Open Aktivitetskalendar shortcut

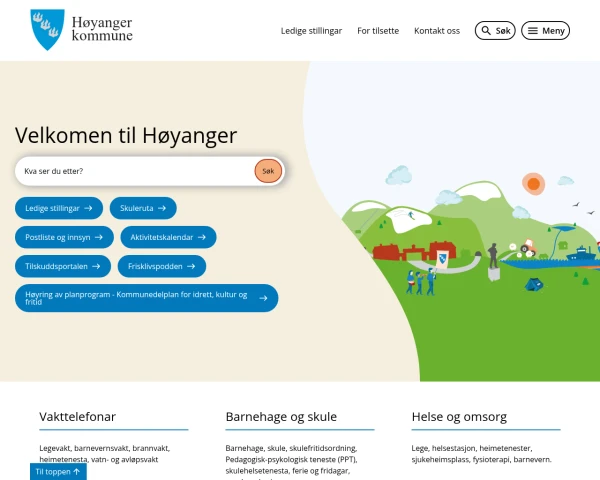[168, 237]
